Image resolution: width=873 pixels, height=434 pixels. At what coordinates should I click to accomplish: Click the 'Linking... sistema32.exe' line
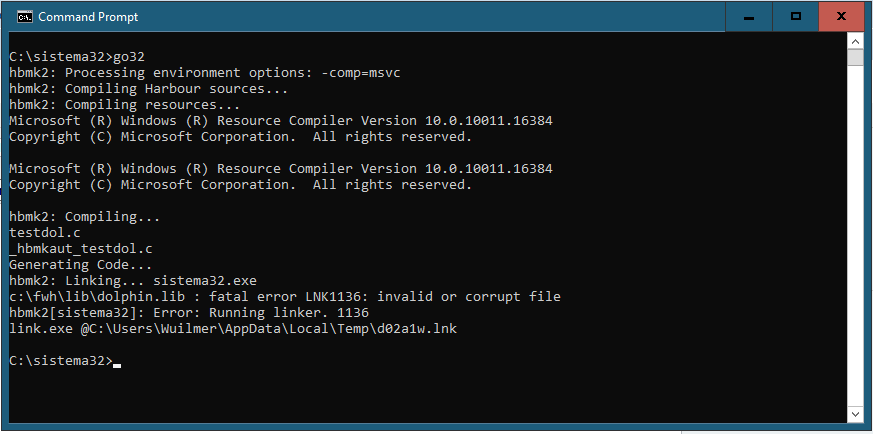(133, 281)
